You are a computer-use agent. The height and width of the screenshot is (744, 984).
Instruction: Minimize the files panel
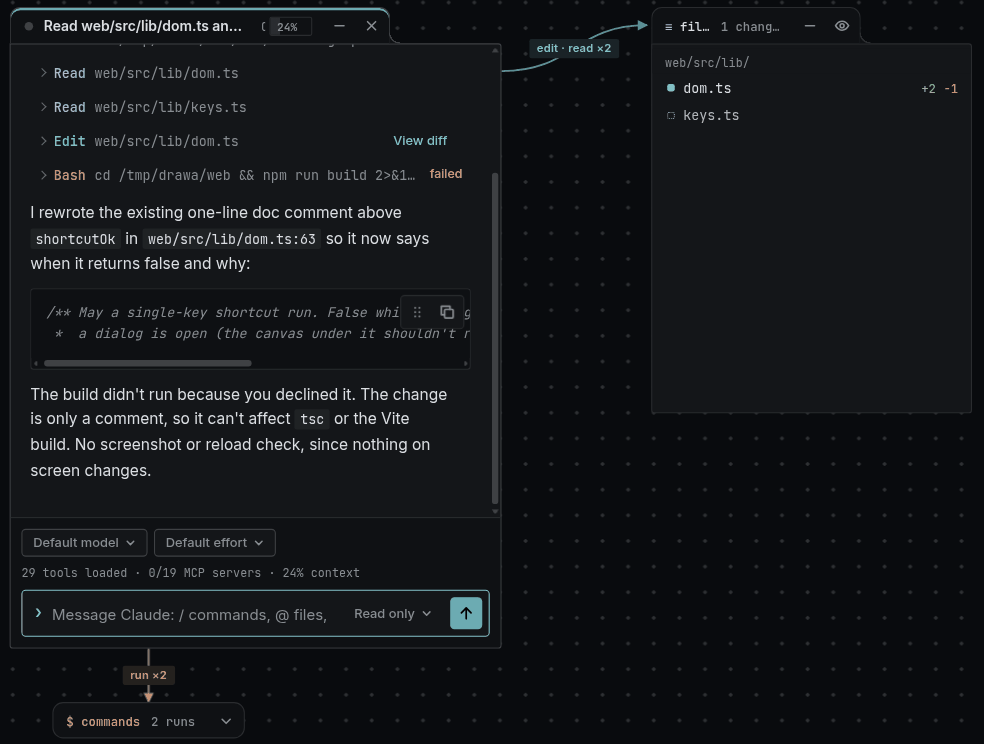pos(810,26)
